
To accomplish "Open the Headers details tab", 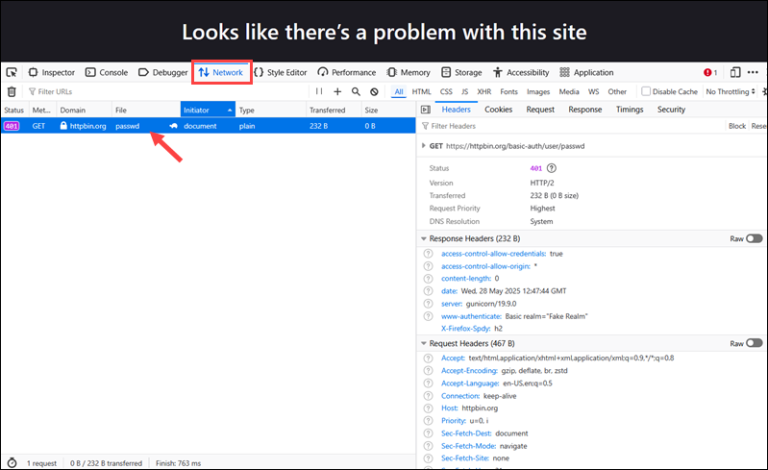I will [456, 110].
